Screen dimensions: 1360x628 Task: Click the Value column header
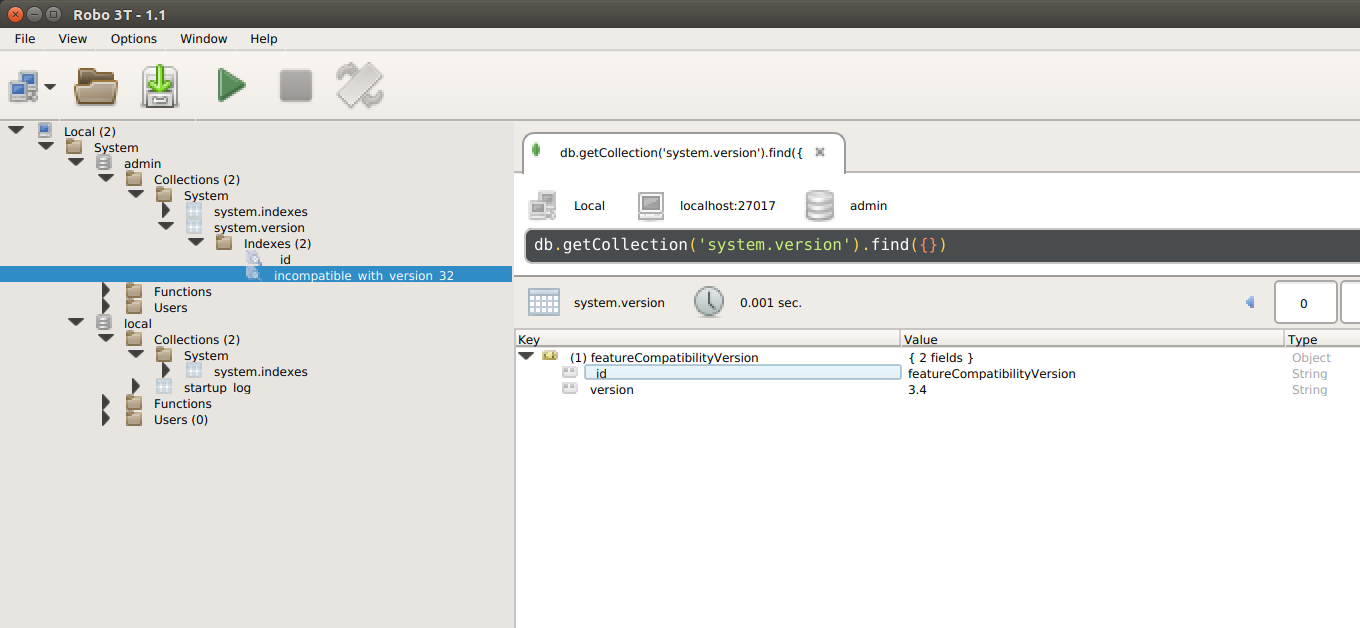(1090, 339)
